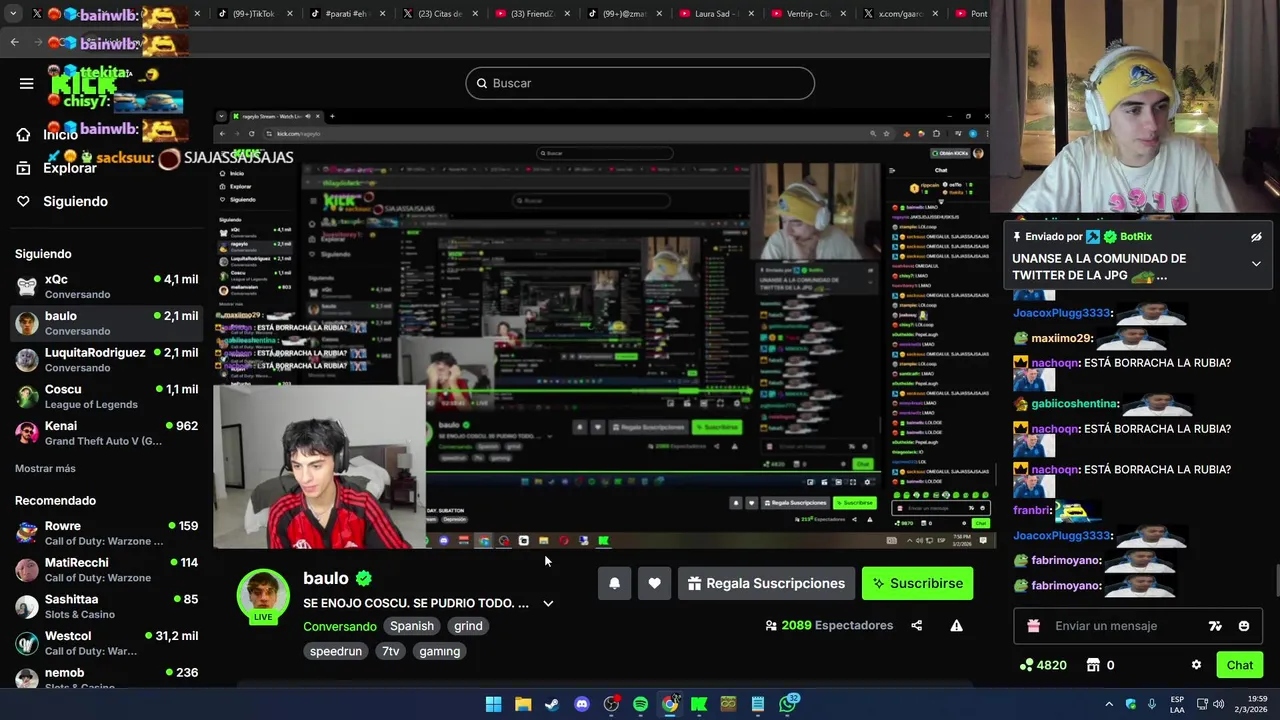Open Windows Start menu
Screen dimensions: 1280x720
[x=493, y=704]
